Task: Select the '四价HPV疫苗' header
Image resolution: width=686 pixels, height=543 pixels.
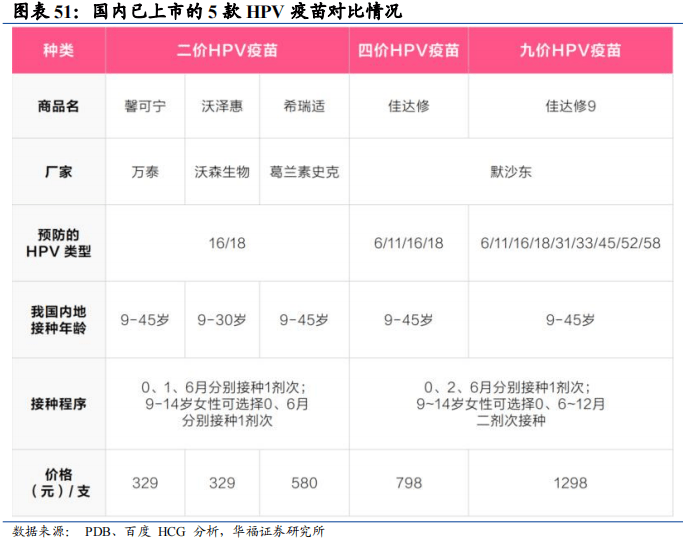Action: (x=408, y=50)
